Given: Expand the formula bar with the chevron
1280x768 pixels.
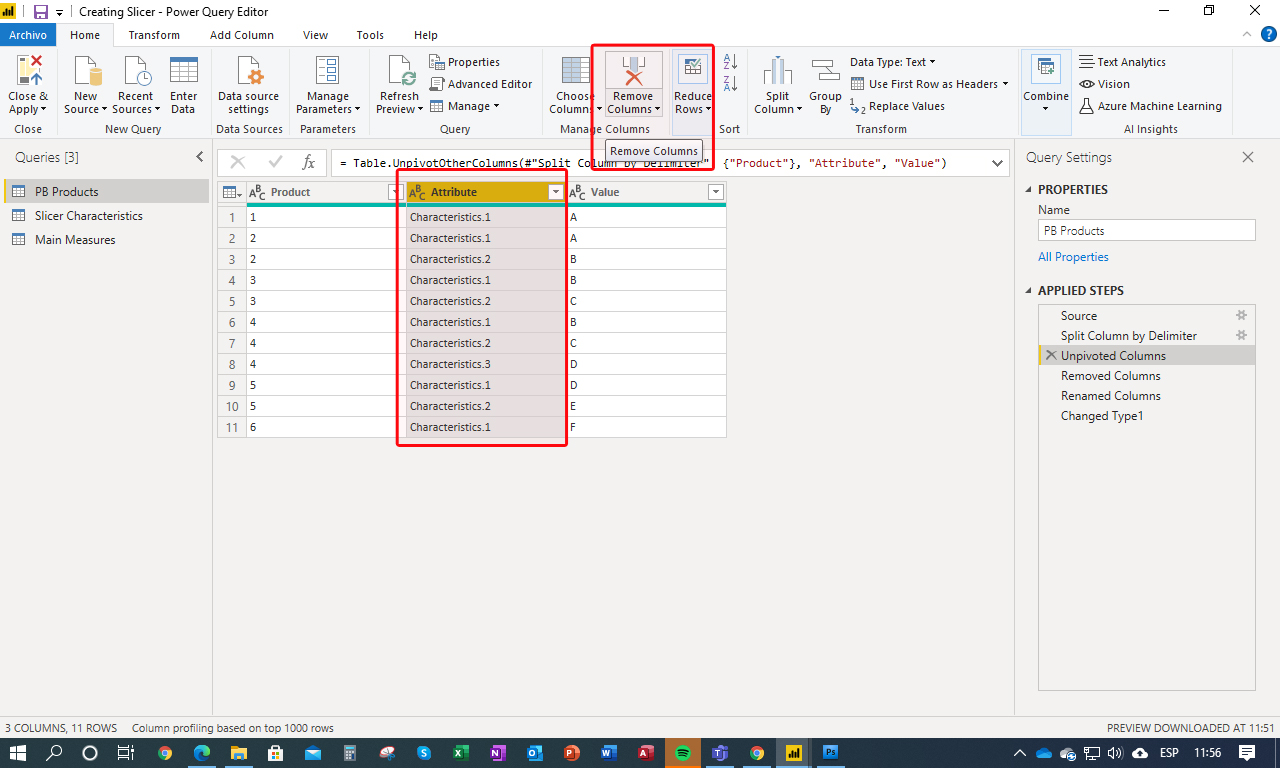Looking at the screenshot, I should point(998,162).
